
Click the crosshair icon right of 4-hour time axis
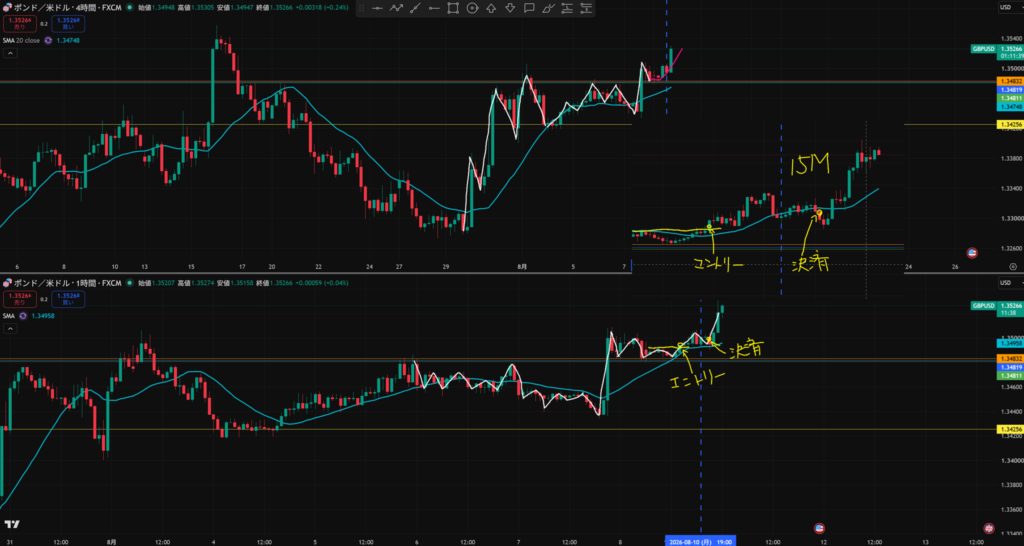pyautogui.click(x=1013, y=266)
